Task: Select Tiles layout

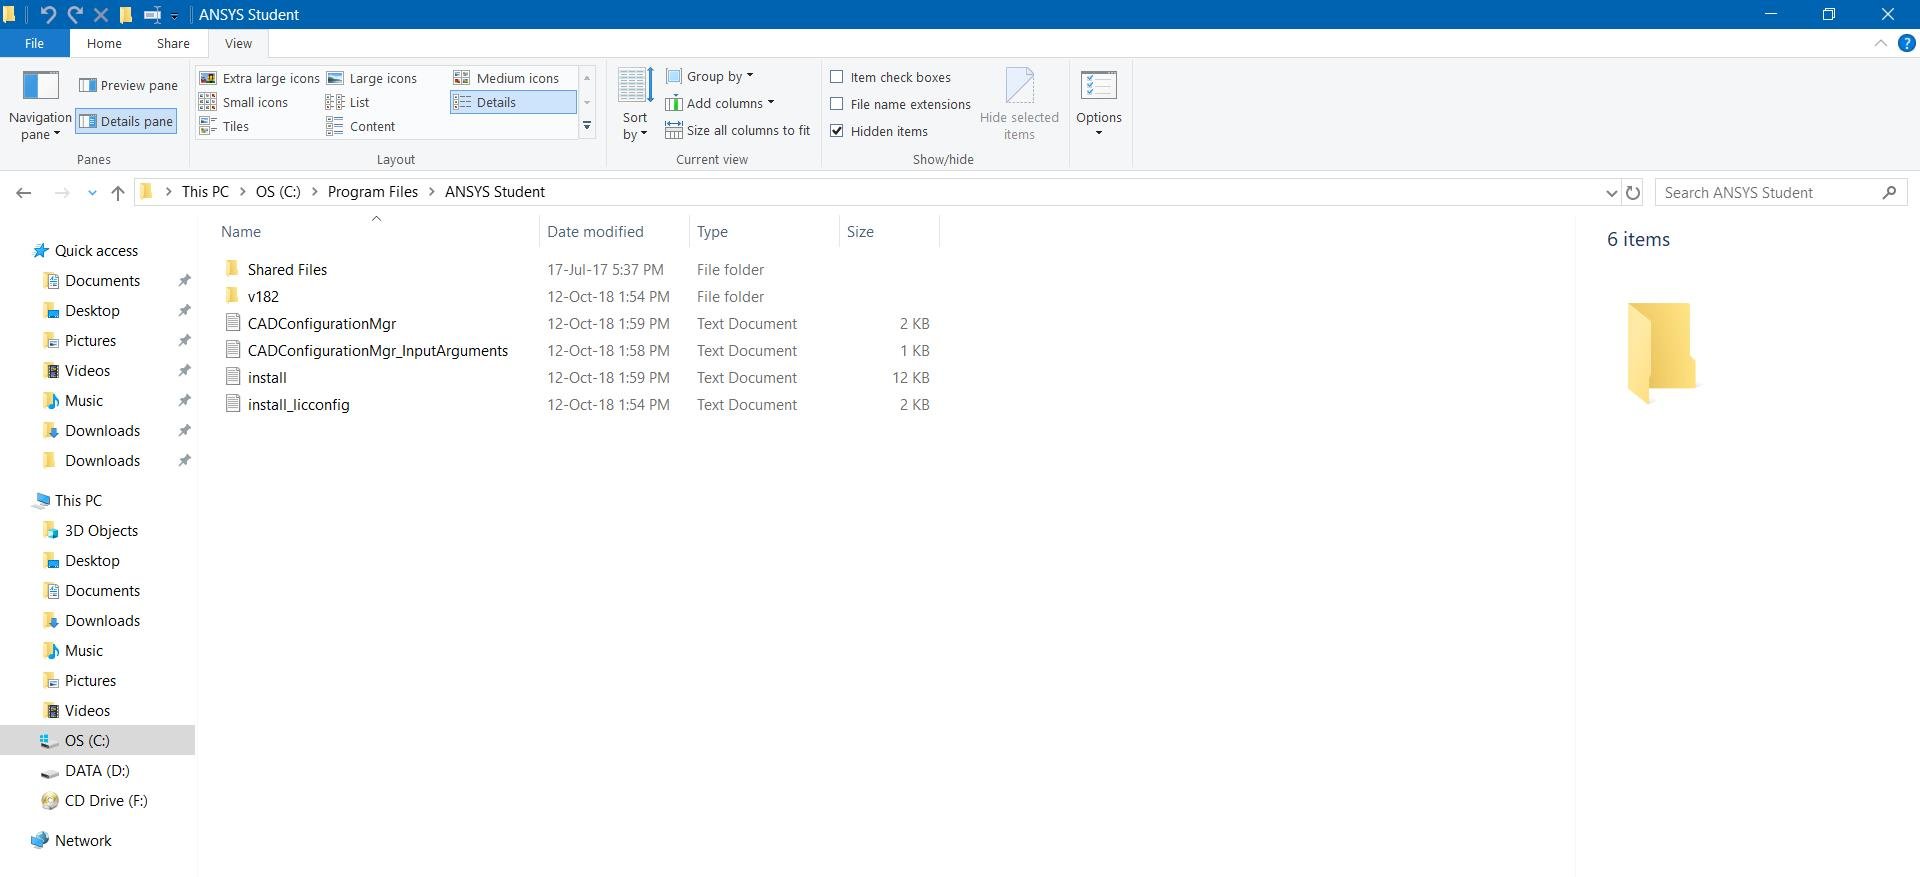Action: click(x=224, y=126)
